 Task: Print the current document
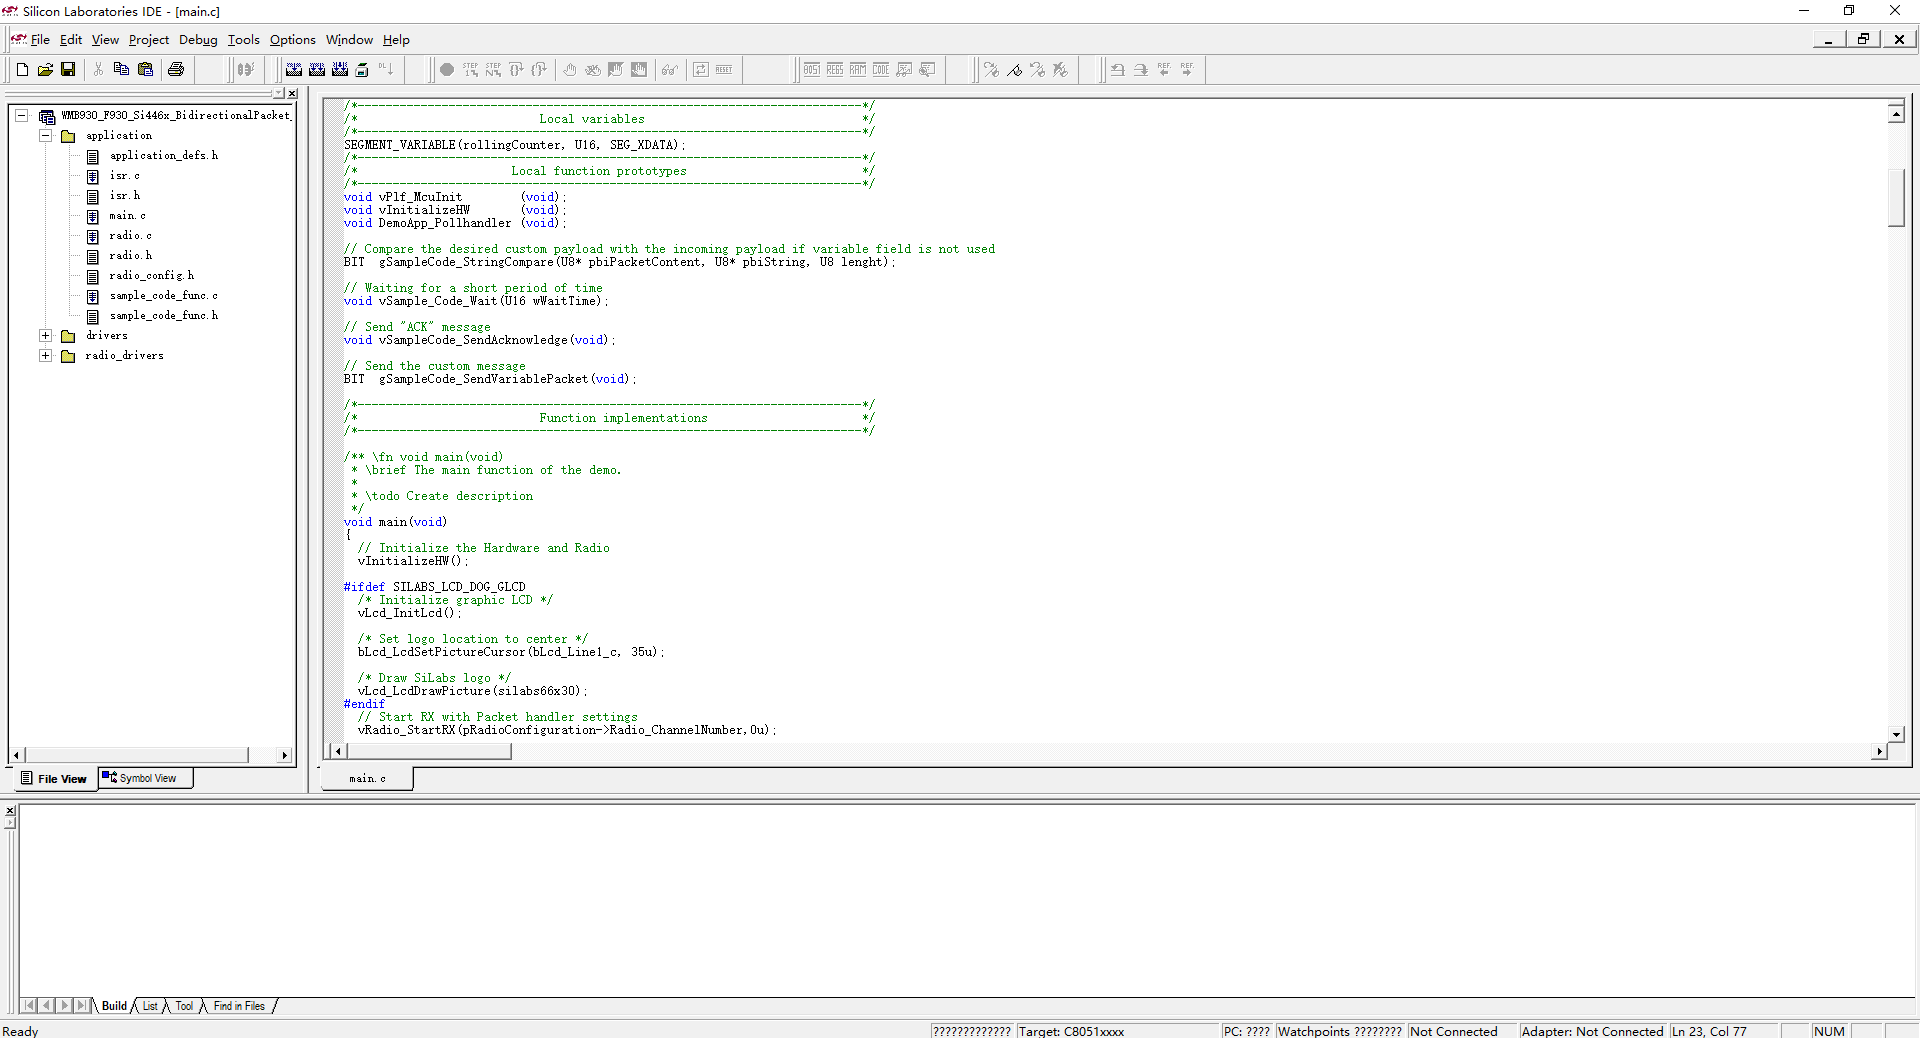(x=176, y=69)
